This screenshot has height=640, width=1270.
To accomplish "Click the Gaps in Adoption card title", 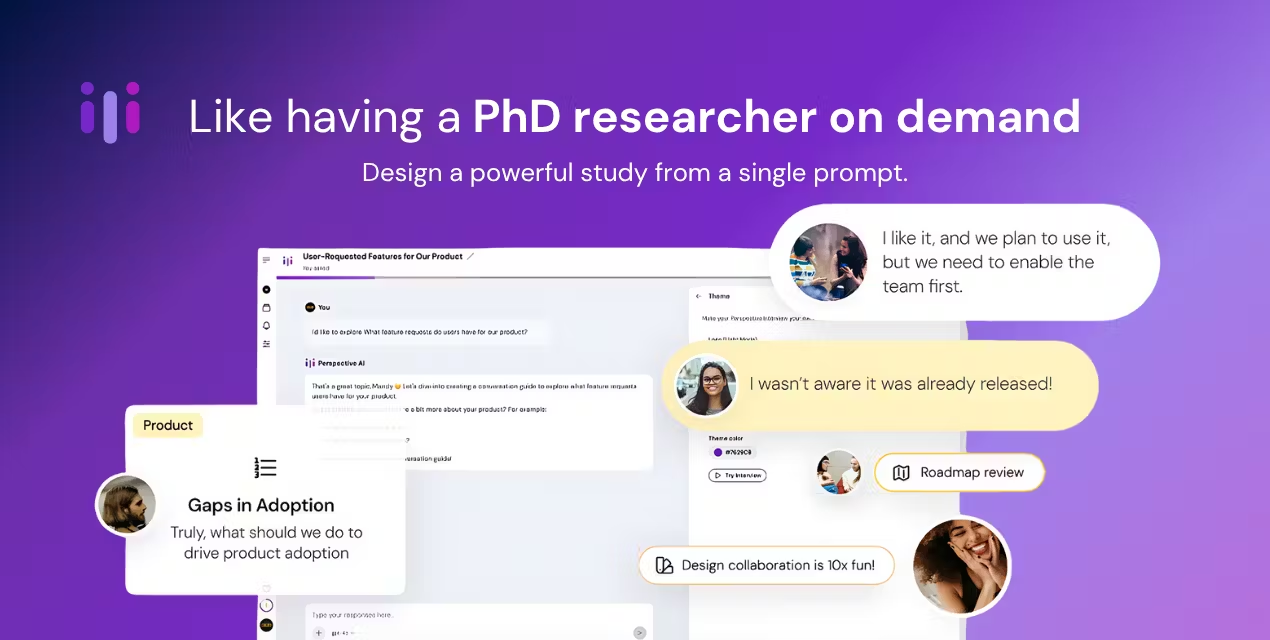I will point(261,505).
